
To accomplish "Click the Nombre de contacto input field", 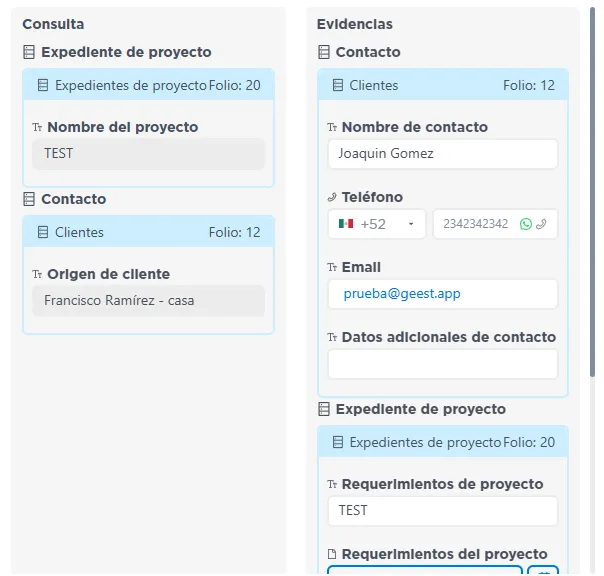I will [x=442, y=154].
